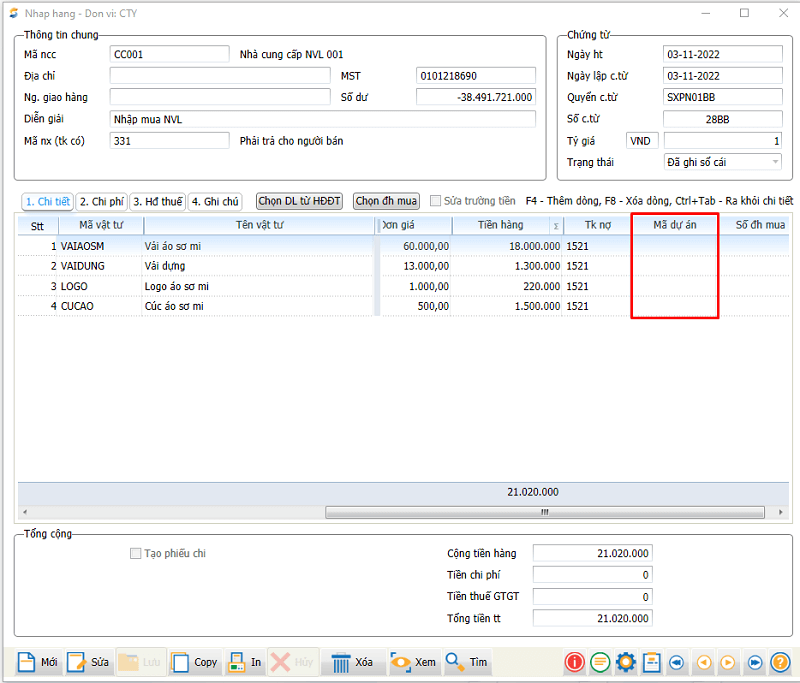Image resolution: width=800 pixels, height=683 pixels.
Task: Switch to the 2. Chi phí tab
Action: pyautogui.click(x=102, y=201)
